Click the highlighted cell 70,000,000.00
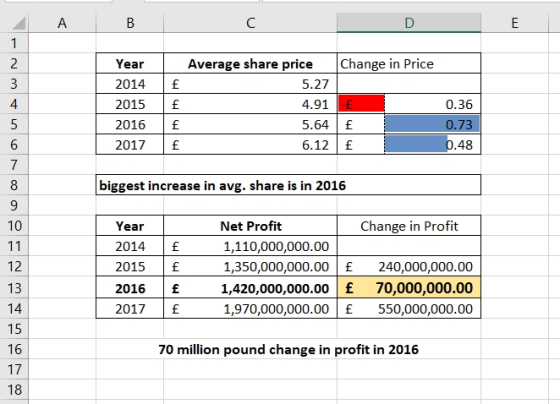Viewport: 560px width, 404px height. point(409,288)
